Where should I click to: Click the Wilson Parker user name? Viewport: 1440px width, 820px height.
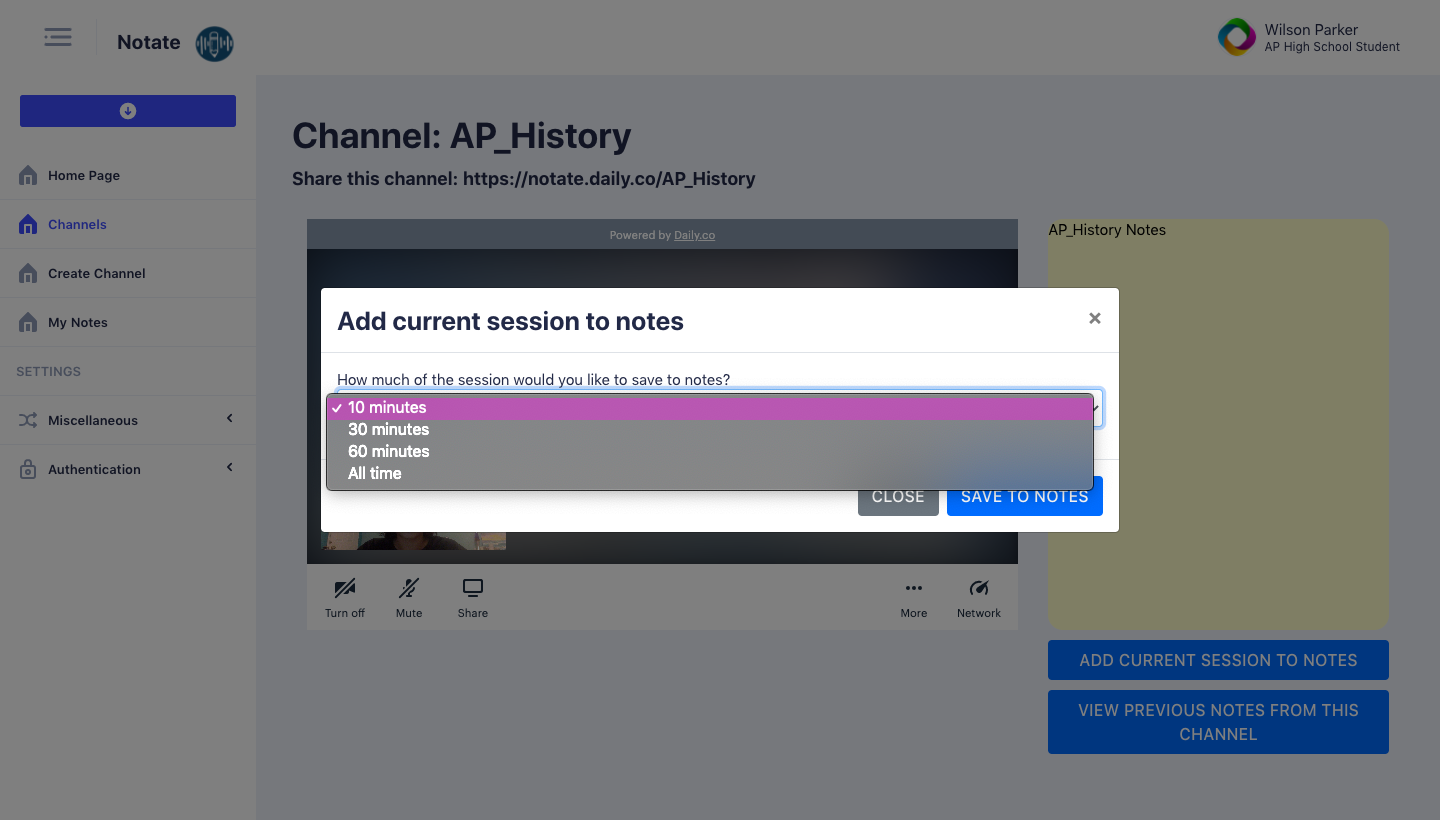coord(1311,30)
